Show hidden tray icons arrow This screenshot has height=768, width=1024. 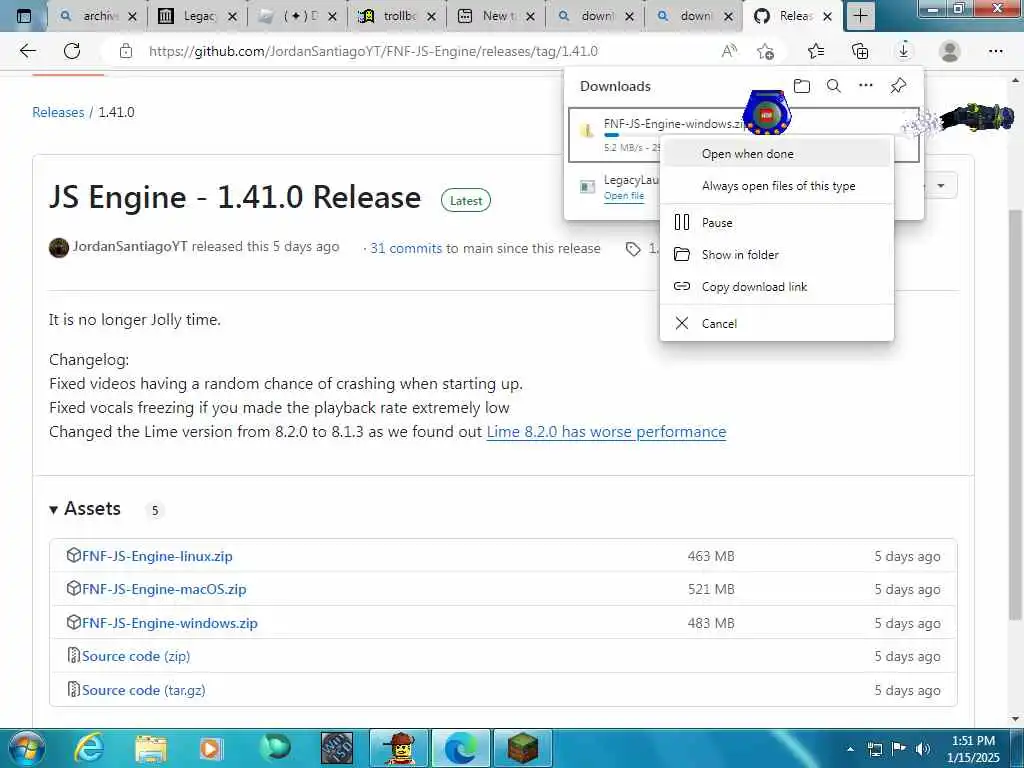point(850,749)
